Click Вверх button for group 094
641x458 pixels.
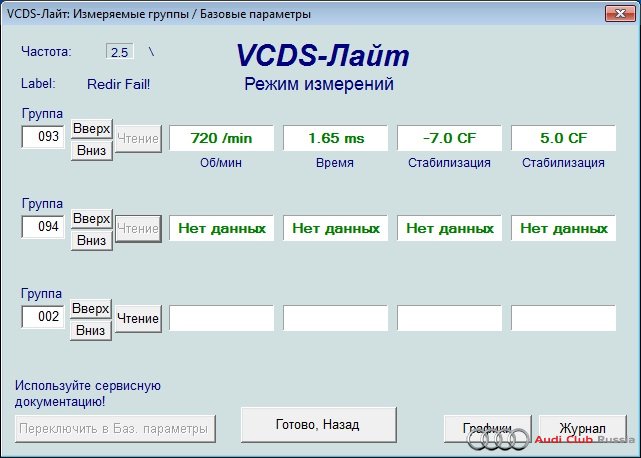[x=92, y=219]
